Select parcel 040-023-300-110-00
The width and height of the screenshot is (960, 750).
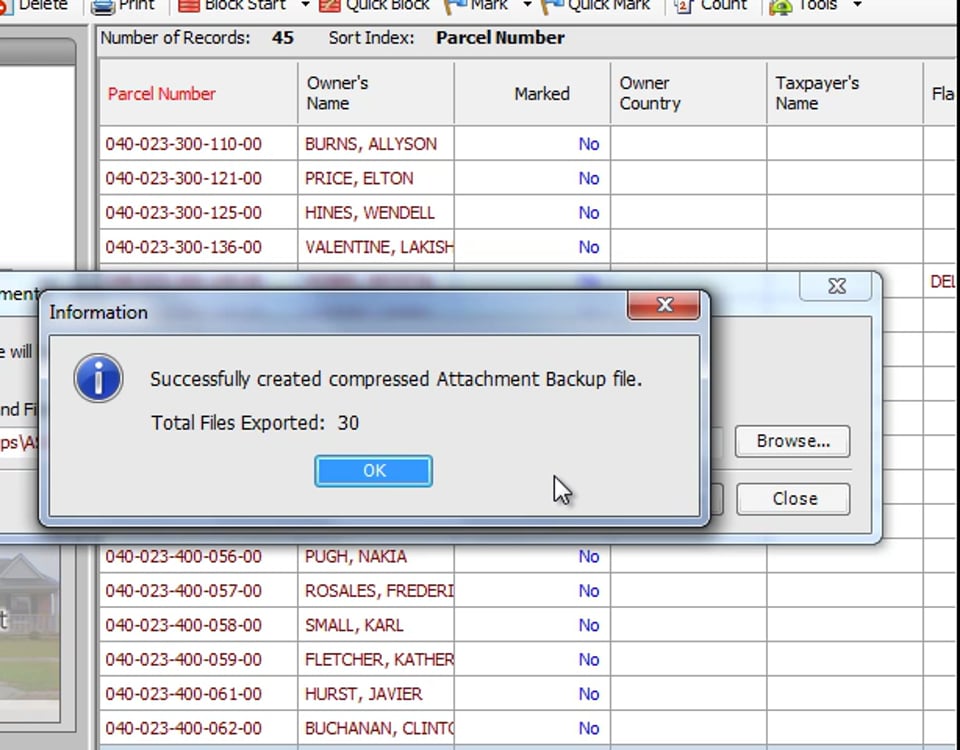tap(184, 144)
